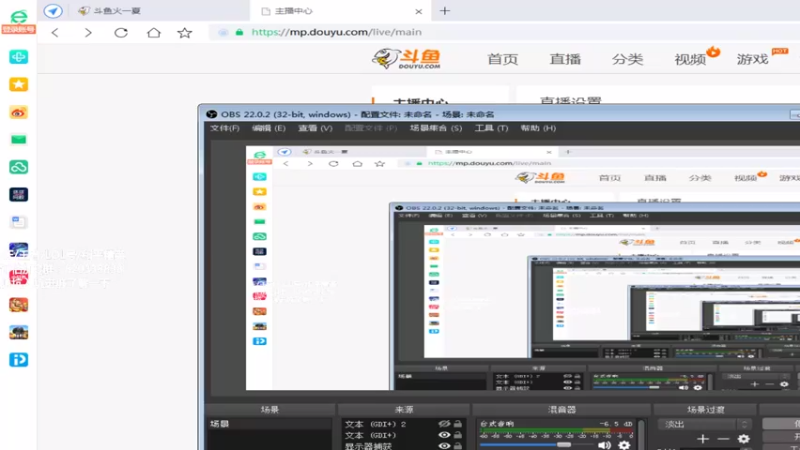800x450 pixels.
Task: Add a scene transition with plus
Action: [703, 439]
